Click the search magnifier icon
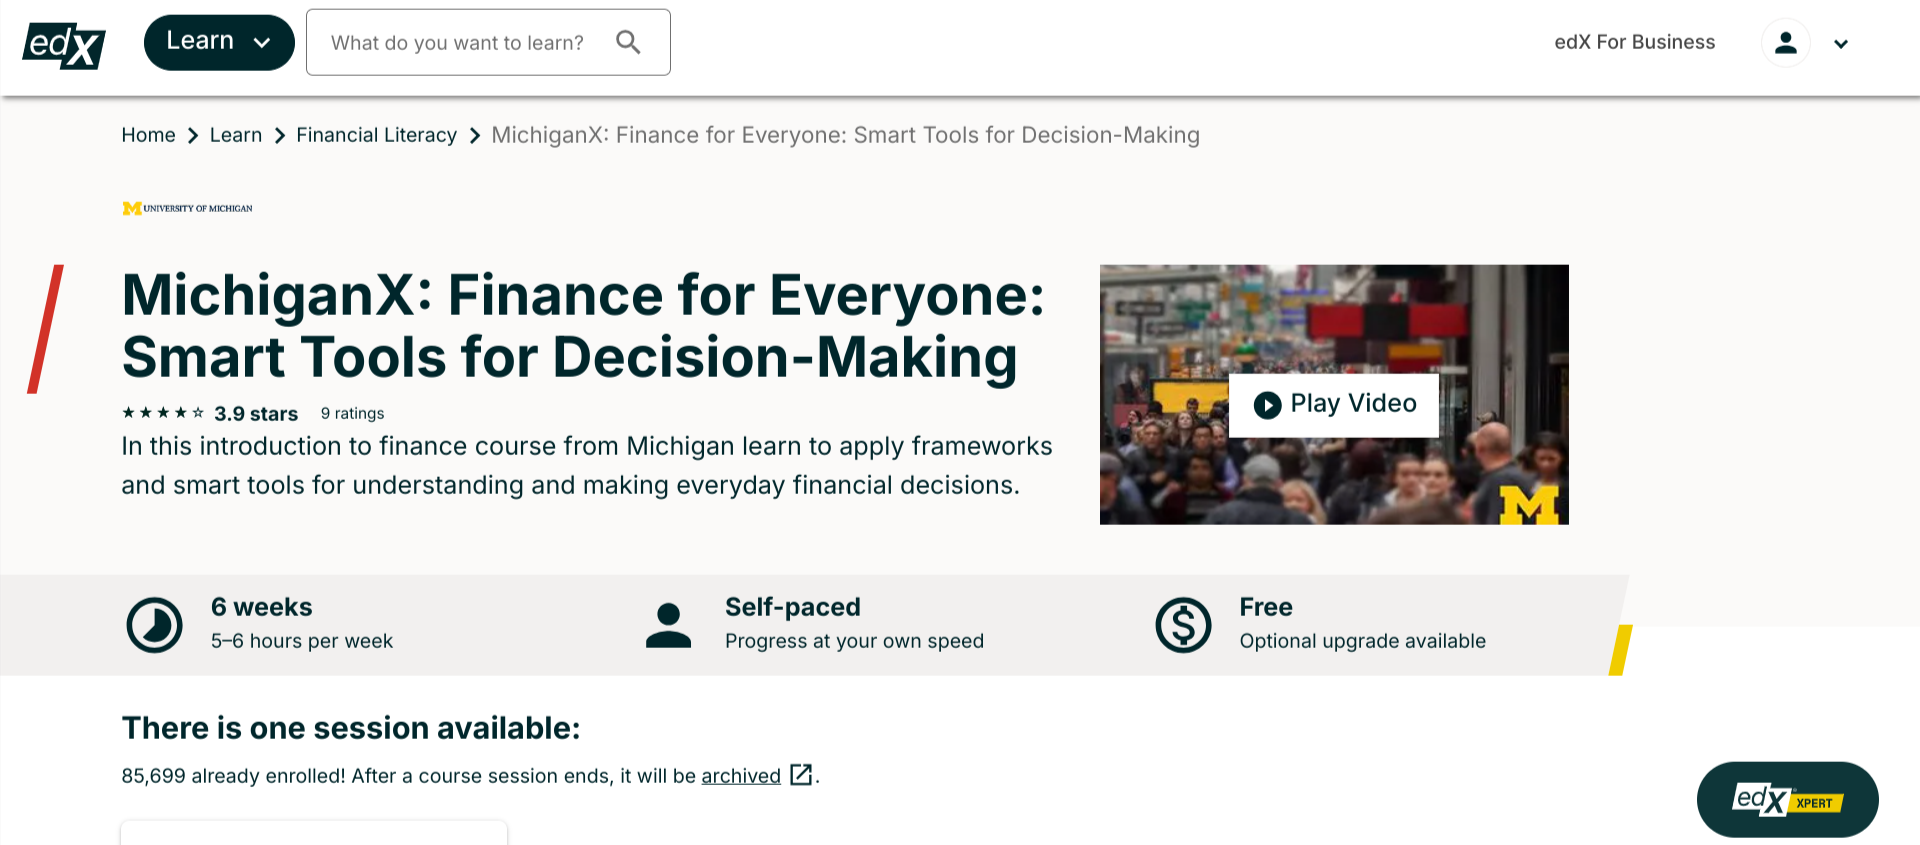 pos(628,42)
